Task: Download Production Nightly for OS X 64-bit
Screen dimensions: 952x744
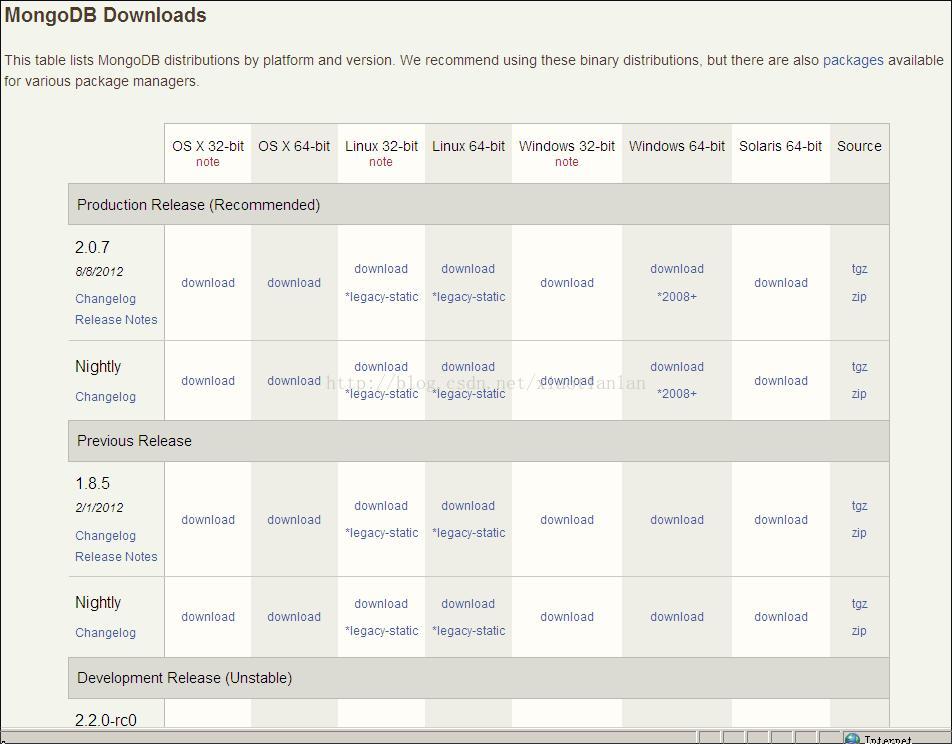Action: (294, 381)
